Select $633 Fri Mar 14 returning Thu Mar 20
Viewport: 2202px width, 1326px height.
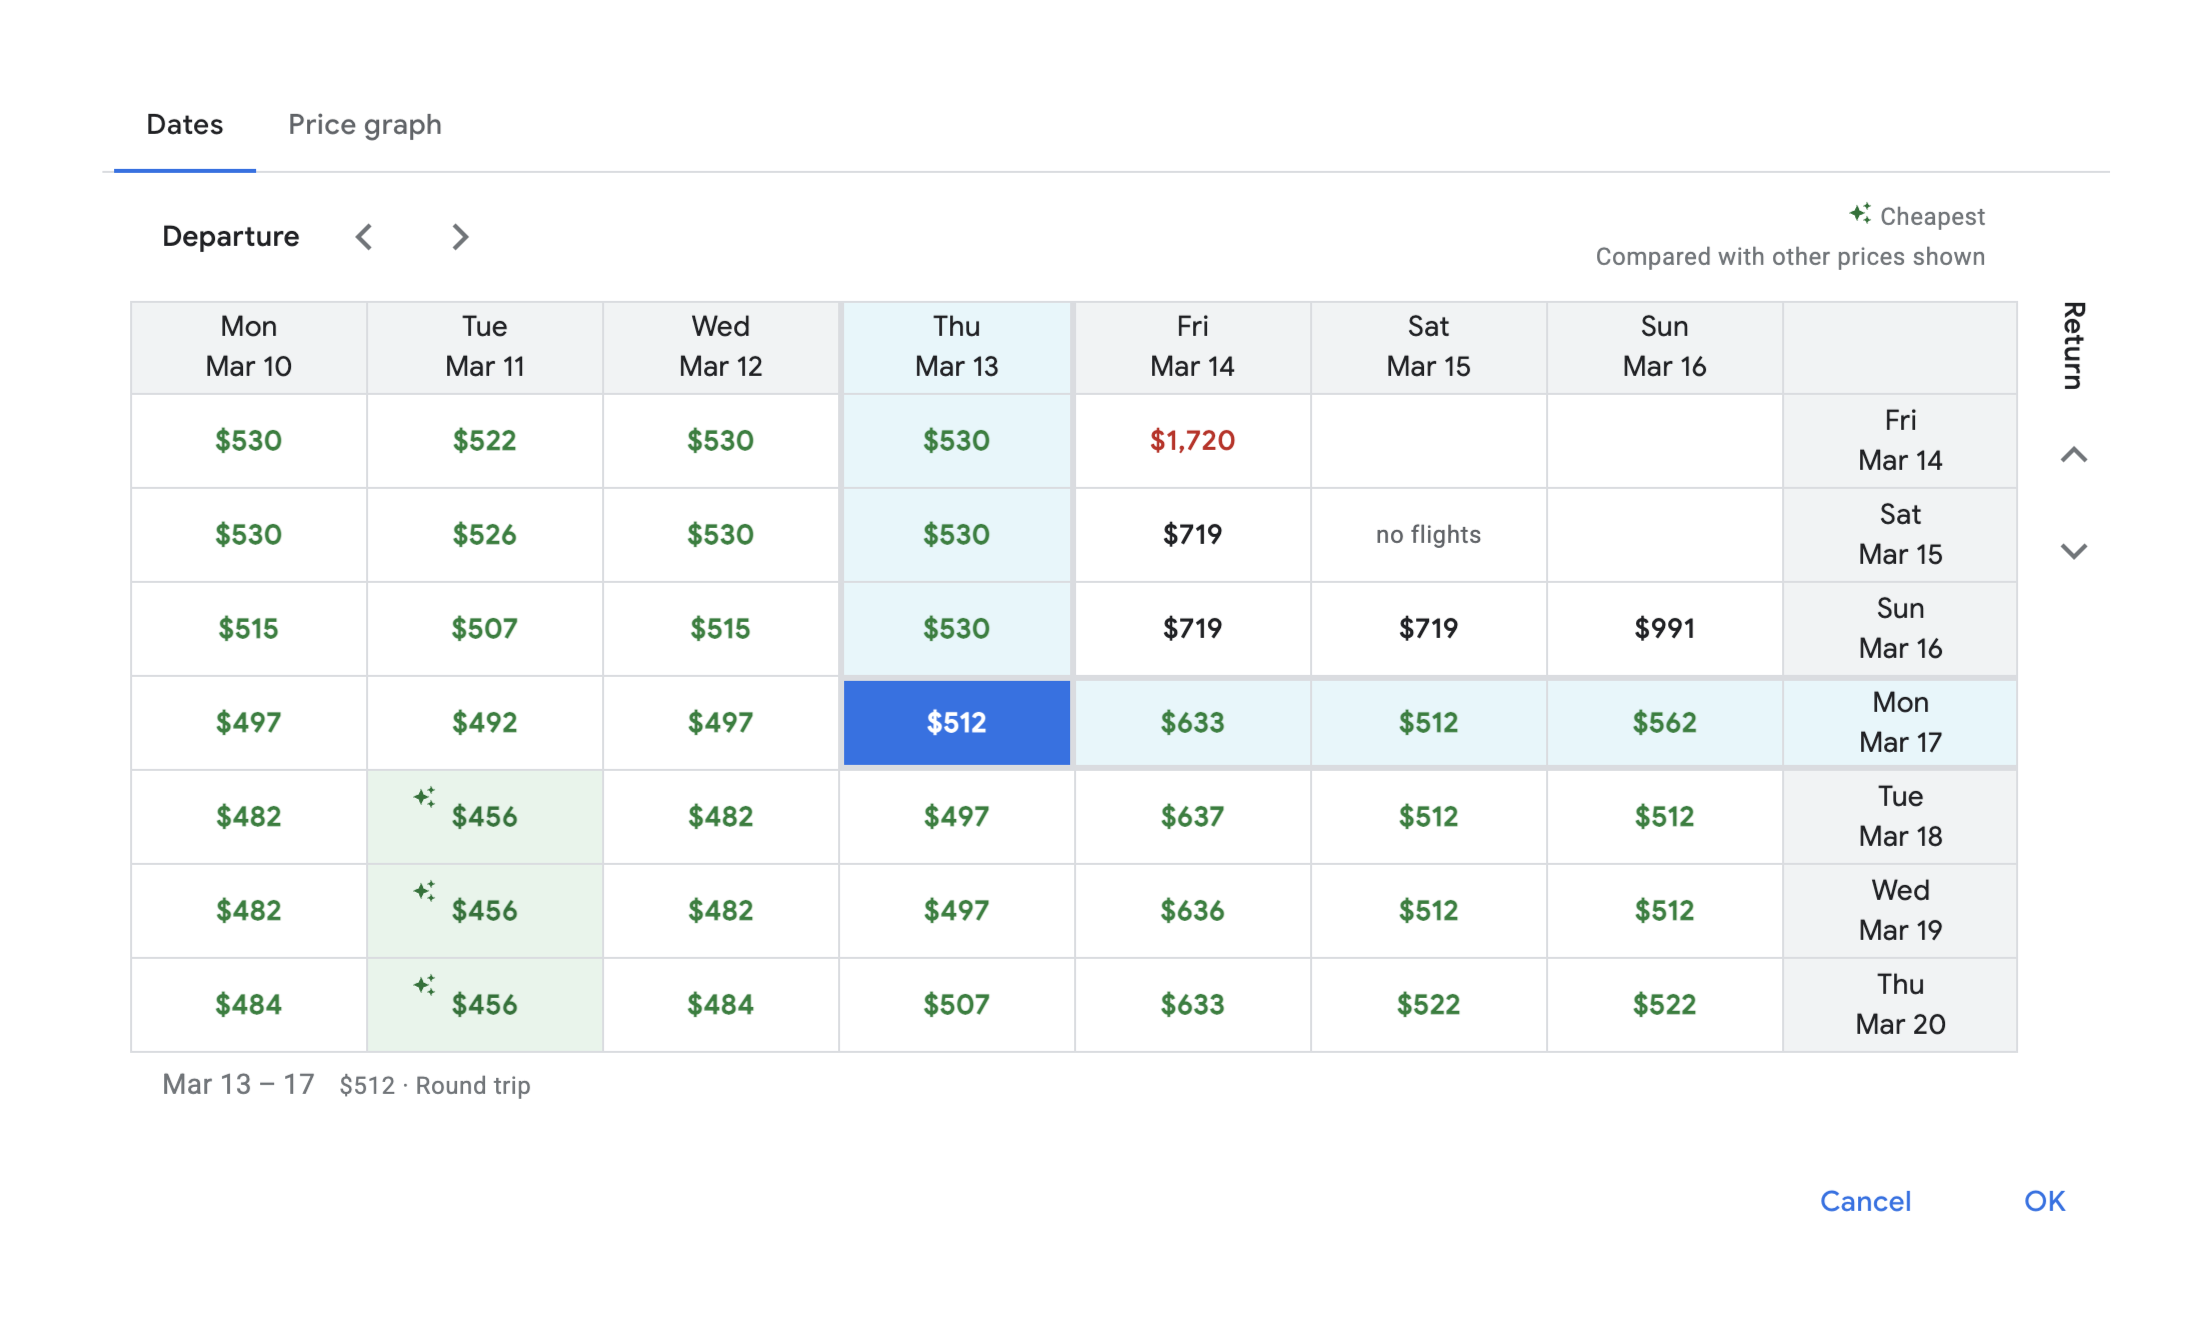(x=1193, y=1005)
